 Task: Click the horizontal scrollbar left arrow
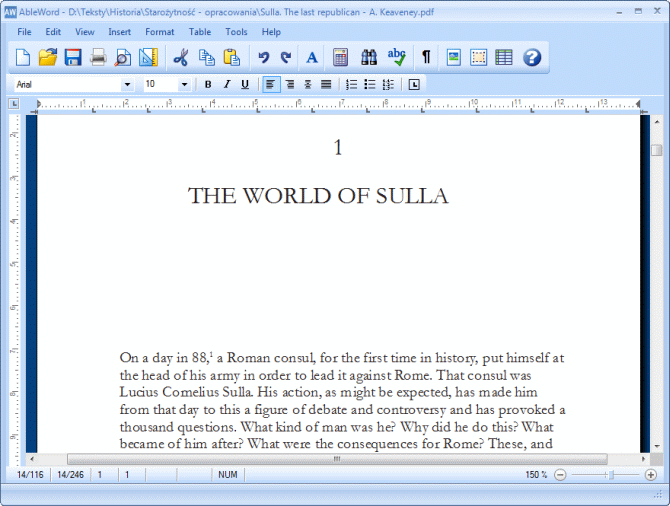click(32, 459)
